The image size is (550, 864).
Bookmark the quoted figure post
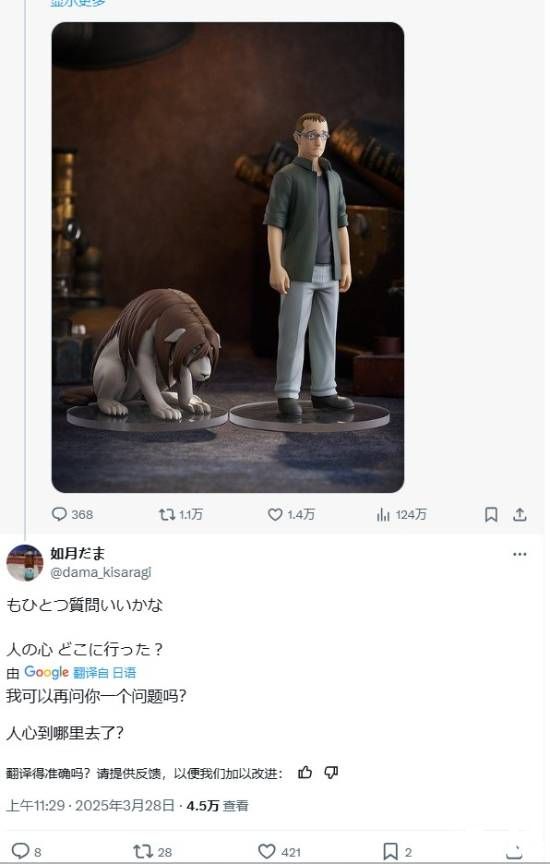point(491,515)
